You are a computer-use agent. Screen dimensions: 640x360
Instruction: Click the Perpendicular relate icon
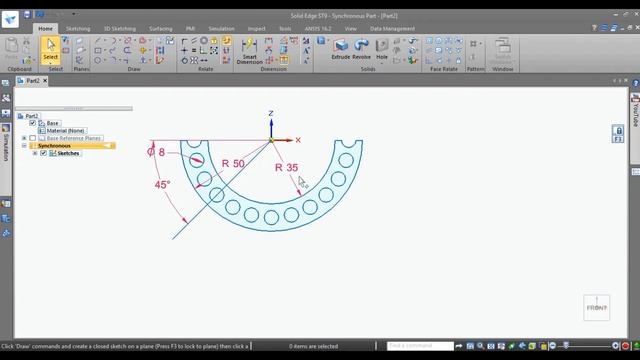point(203,51)
